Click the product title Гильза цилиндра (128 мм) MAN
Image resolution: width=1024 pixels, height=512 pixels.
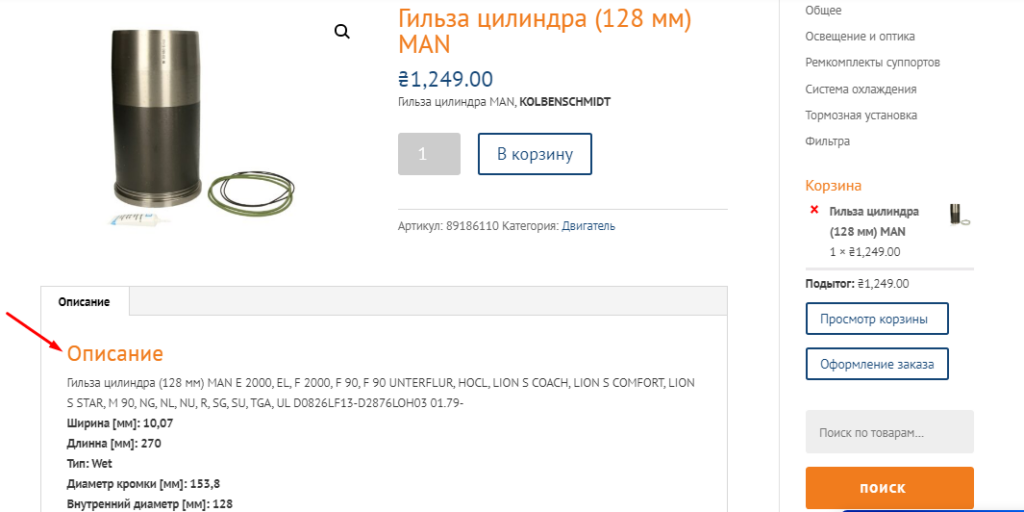click(x=545, y=31)
